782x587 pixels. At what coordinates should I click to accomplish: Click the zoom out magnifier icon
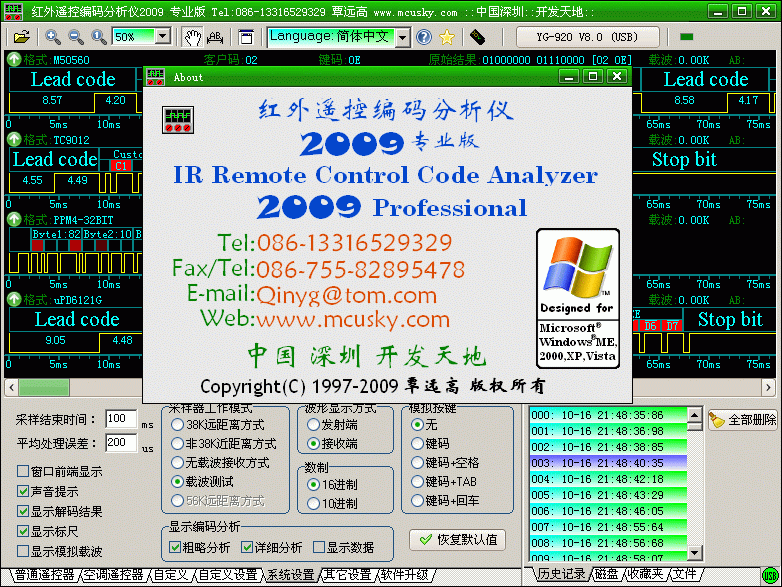click(x=76, y=37)
